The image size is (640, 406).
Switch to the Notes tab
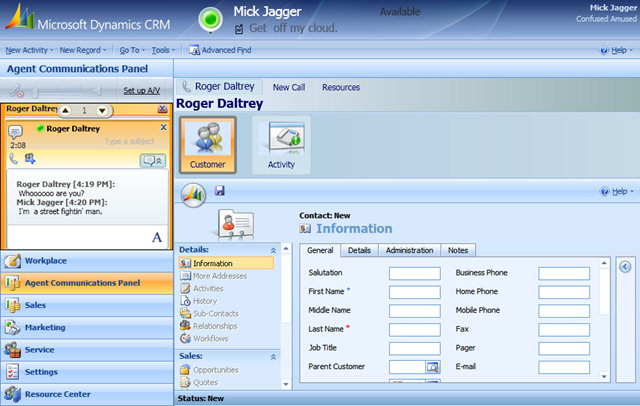click(458, 250)
